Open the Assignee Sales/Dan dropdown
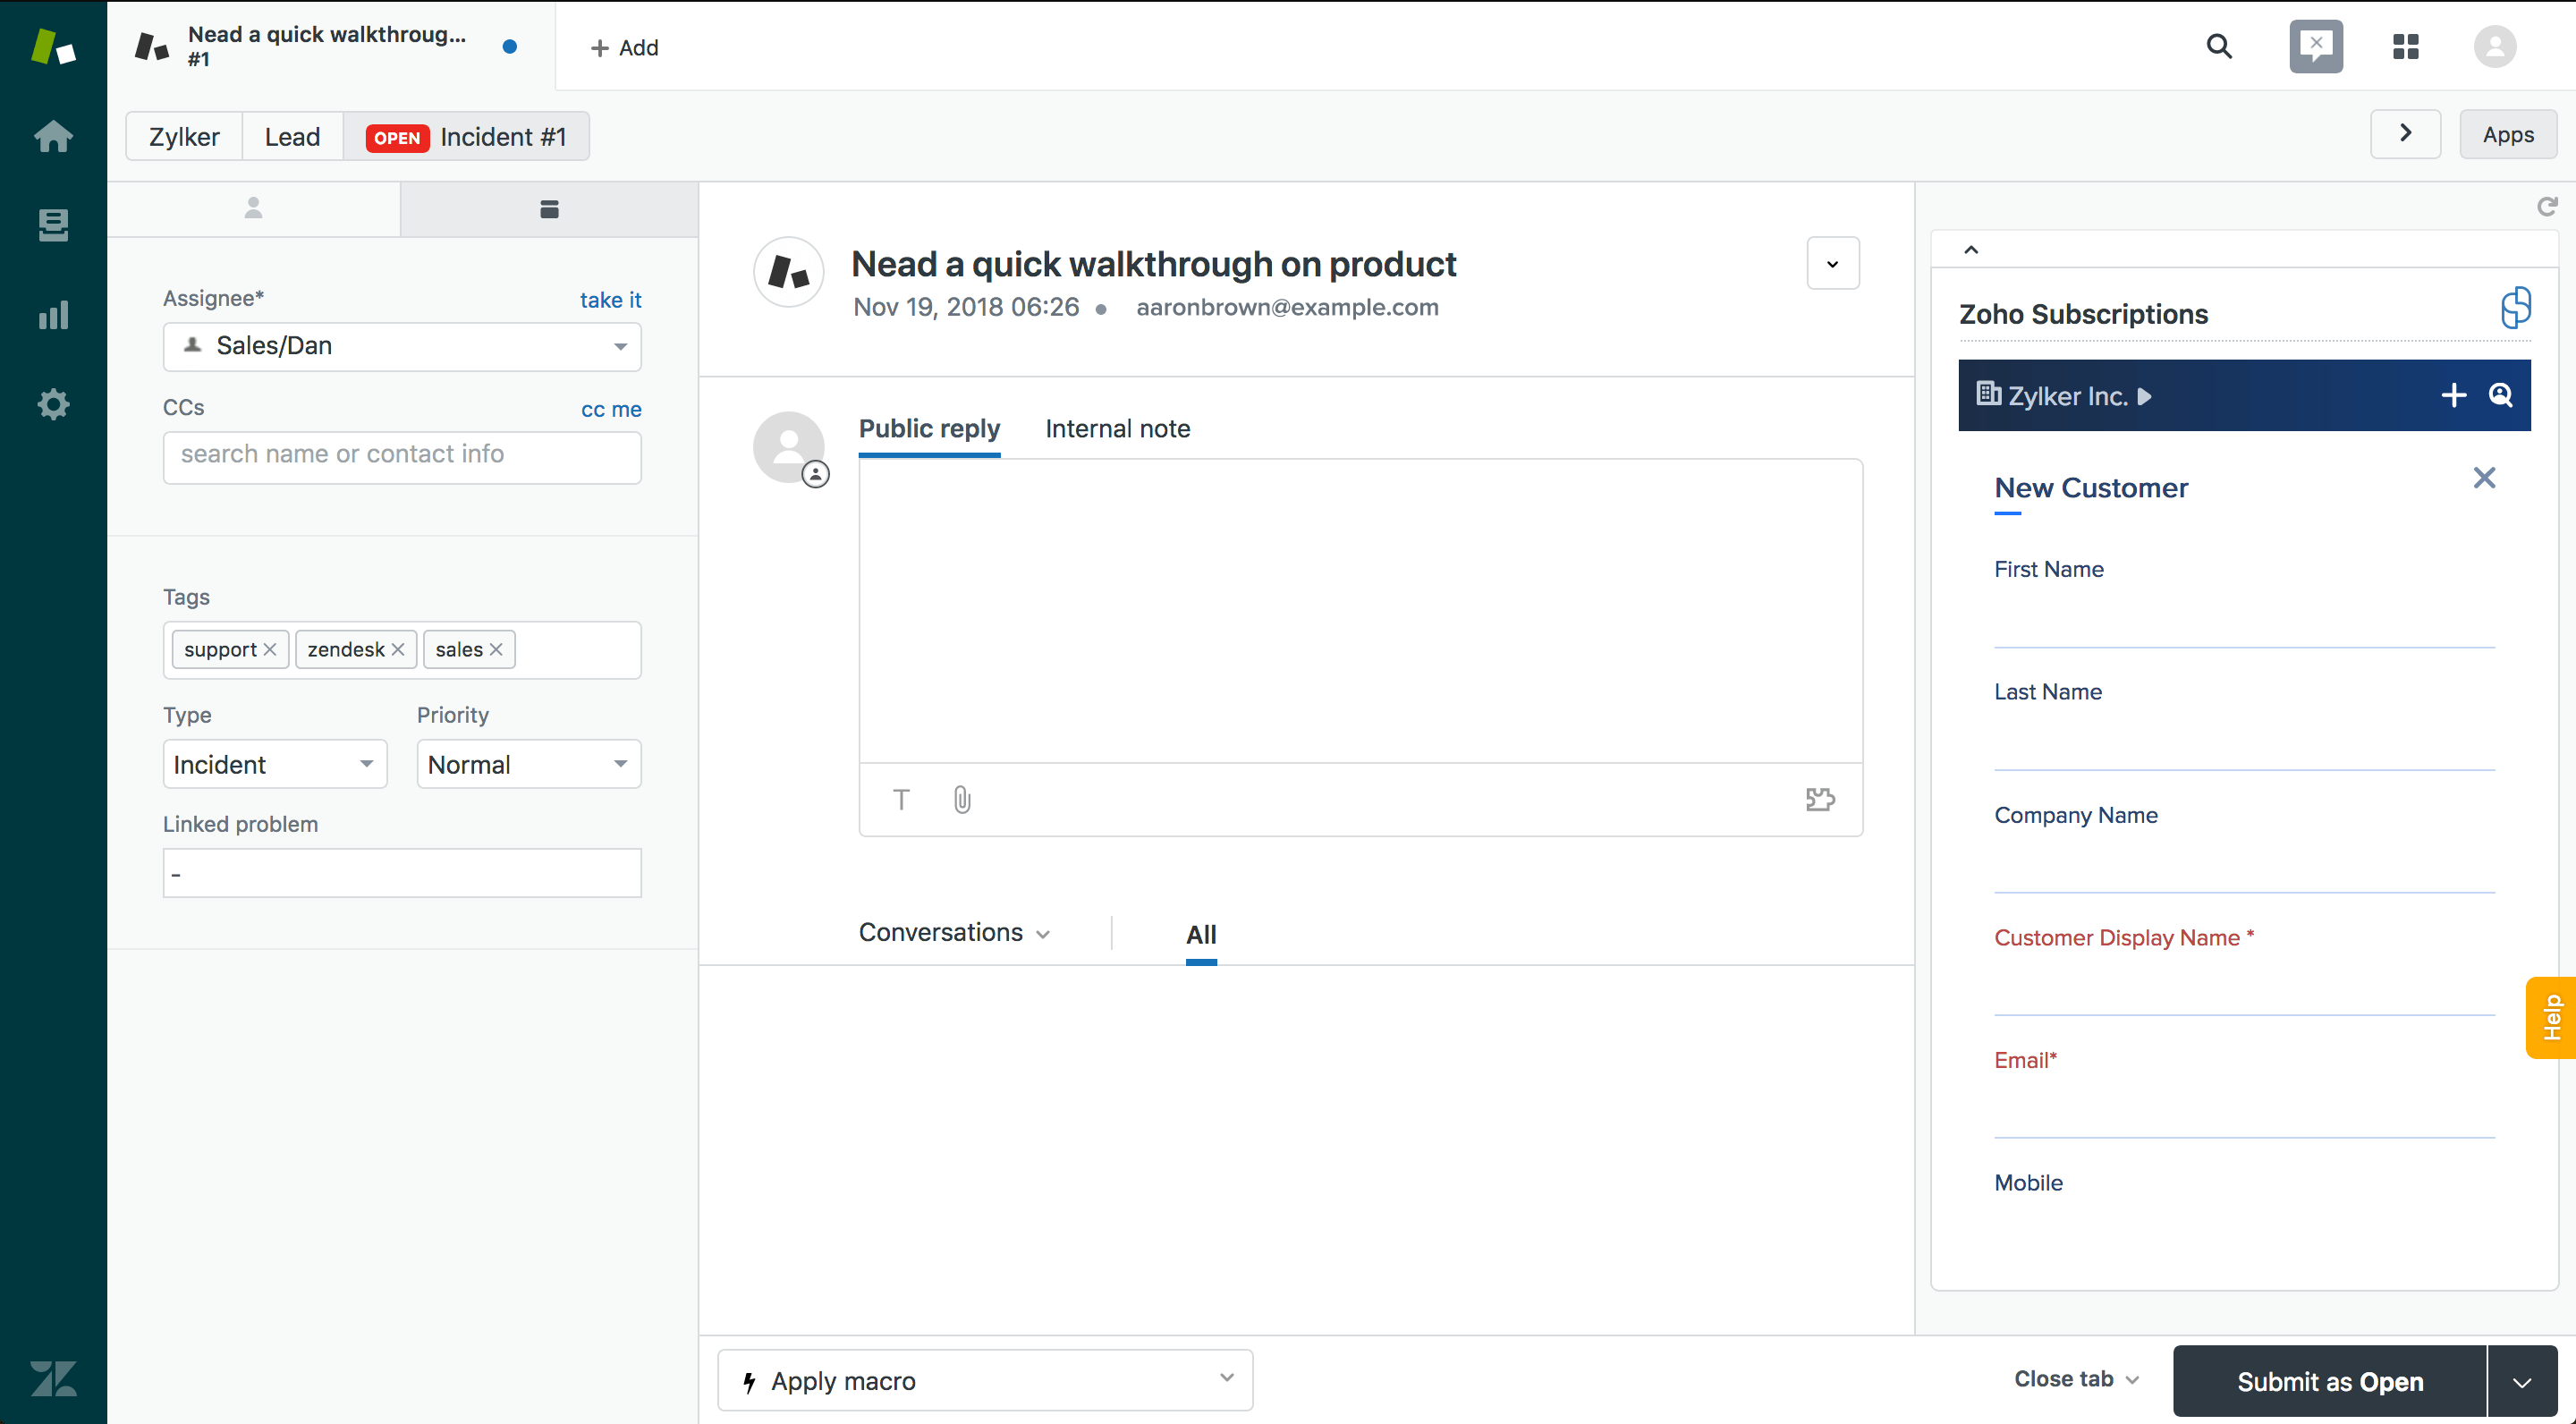The width and height of the screenshot is (2576, 1424). (x=401, y=346)
